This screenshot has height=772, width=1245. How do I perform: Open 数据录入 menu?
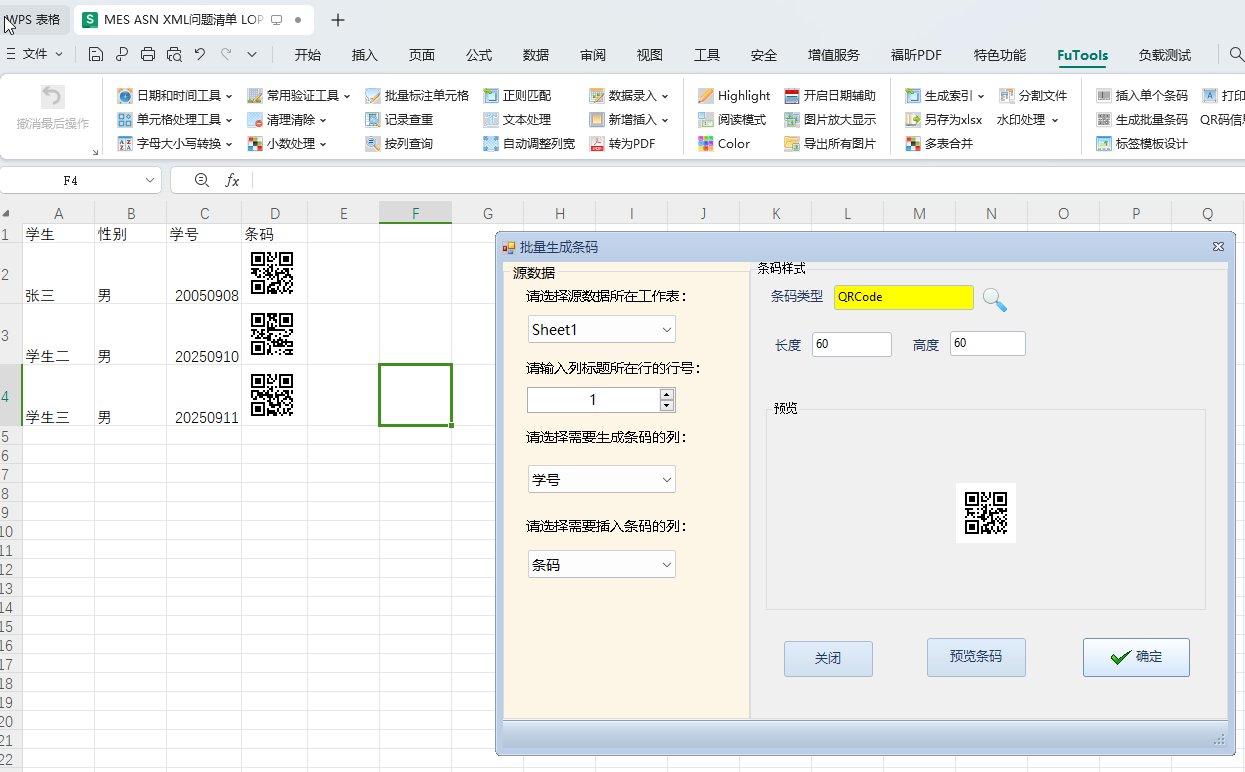coord(629,96)
